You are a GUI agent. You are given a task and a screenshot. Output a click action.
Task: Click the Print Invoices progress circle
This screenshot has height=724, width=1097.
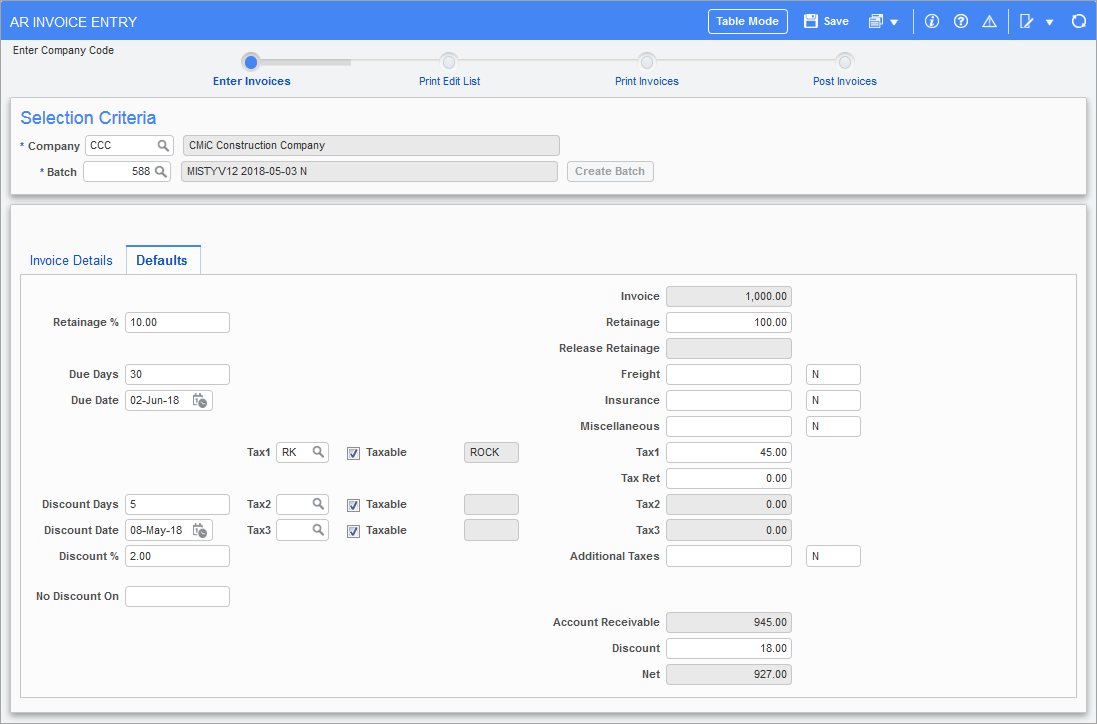(647, 62)
